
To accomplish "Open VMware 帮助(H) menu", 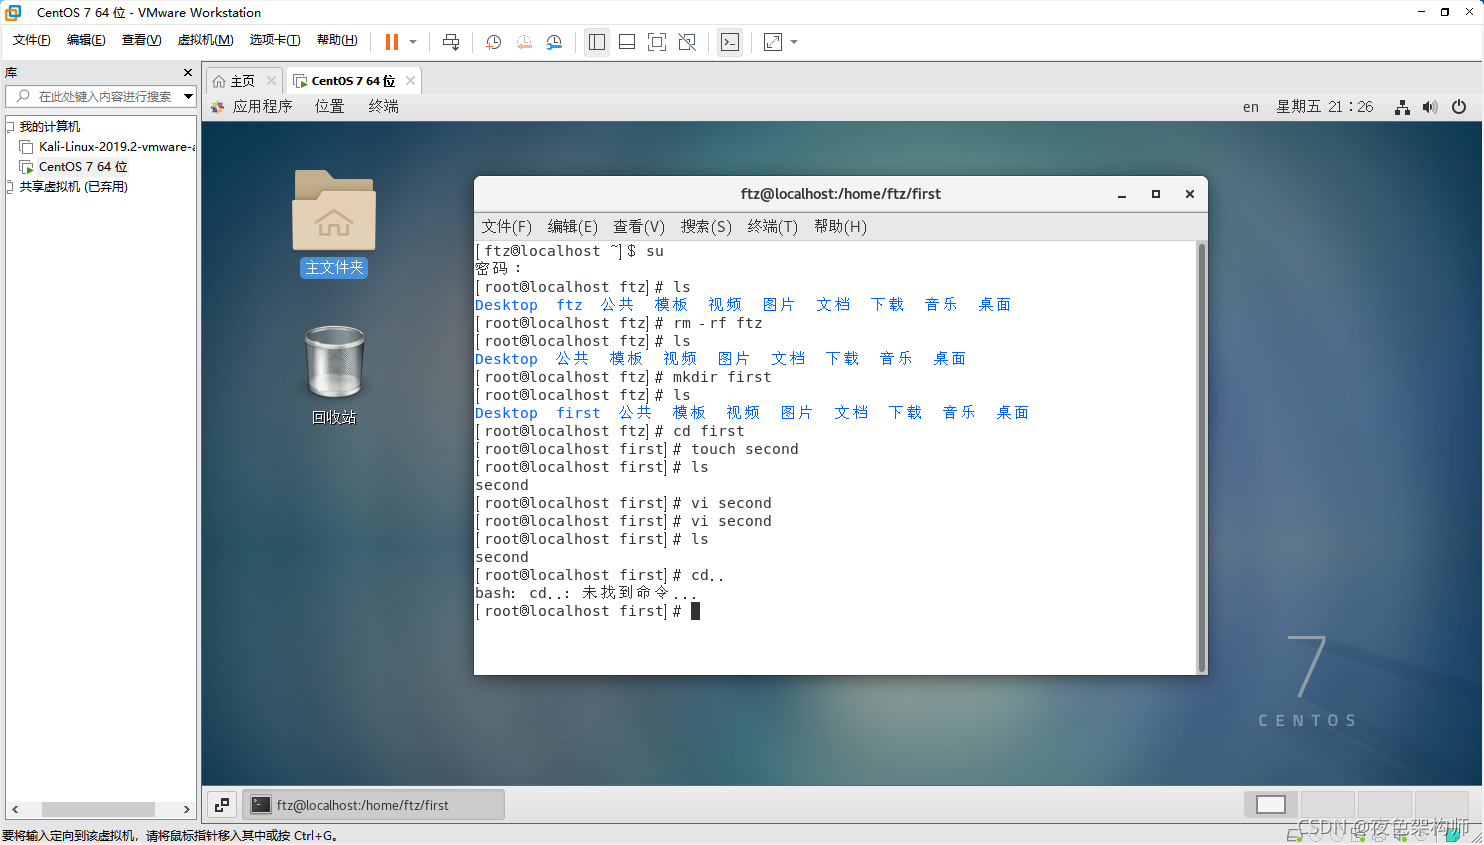I will tap(337, 40).
